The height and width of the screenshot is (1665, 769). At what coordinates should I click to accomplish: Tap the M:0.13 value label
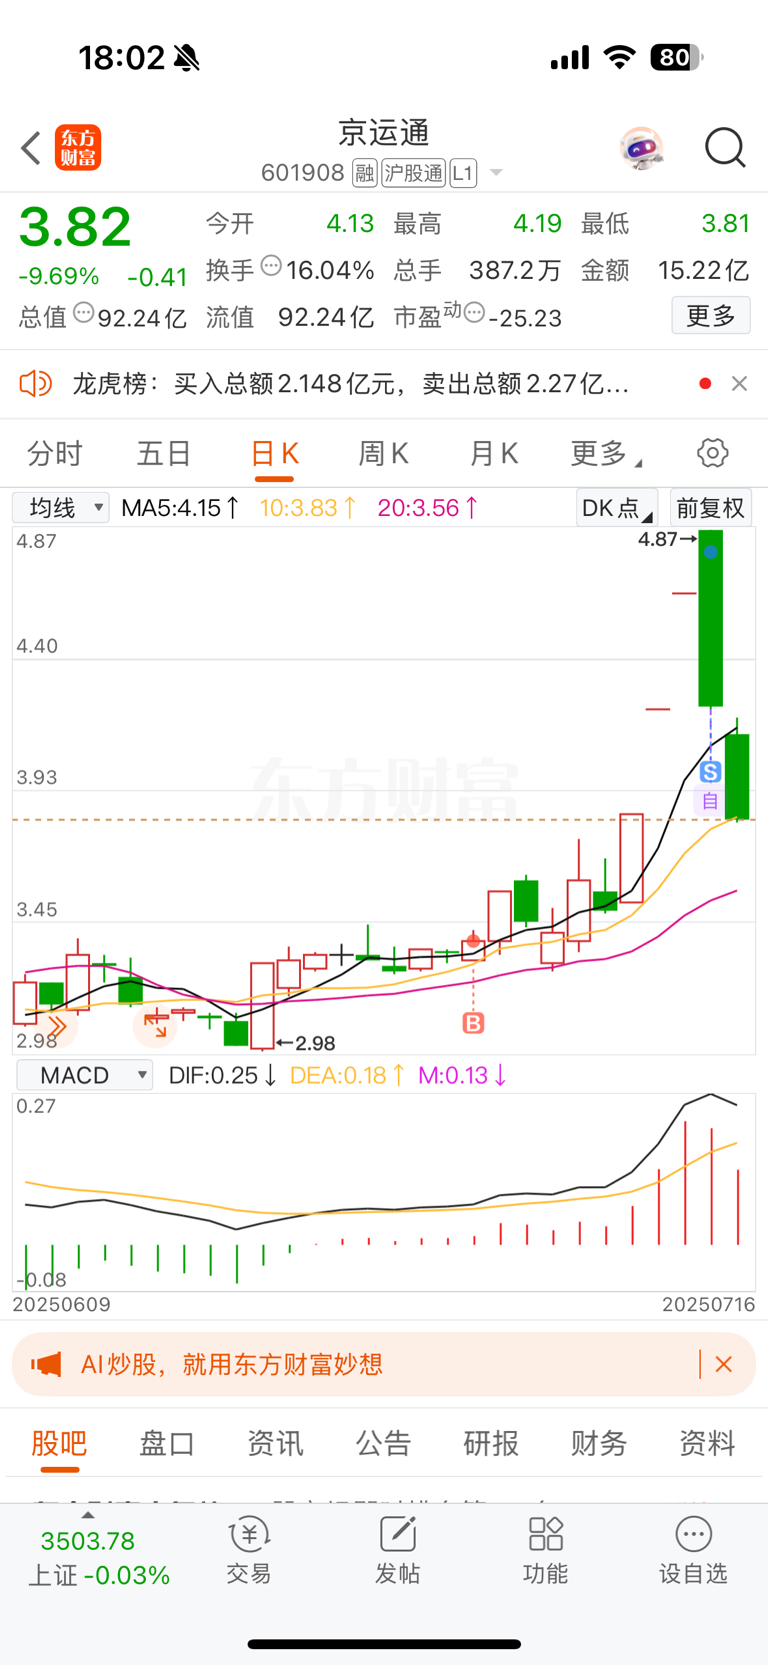463,1075
